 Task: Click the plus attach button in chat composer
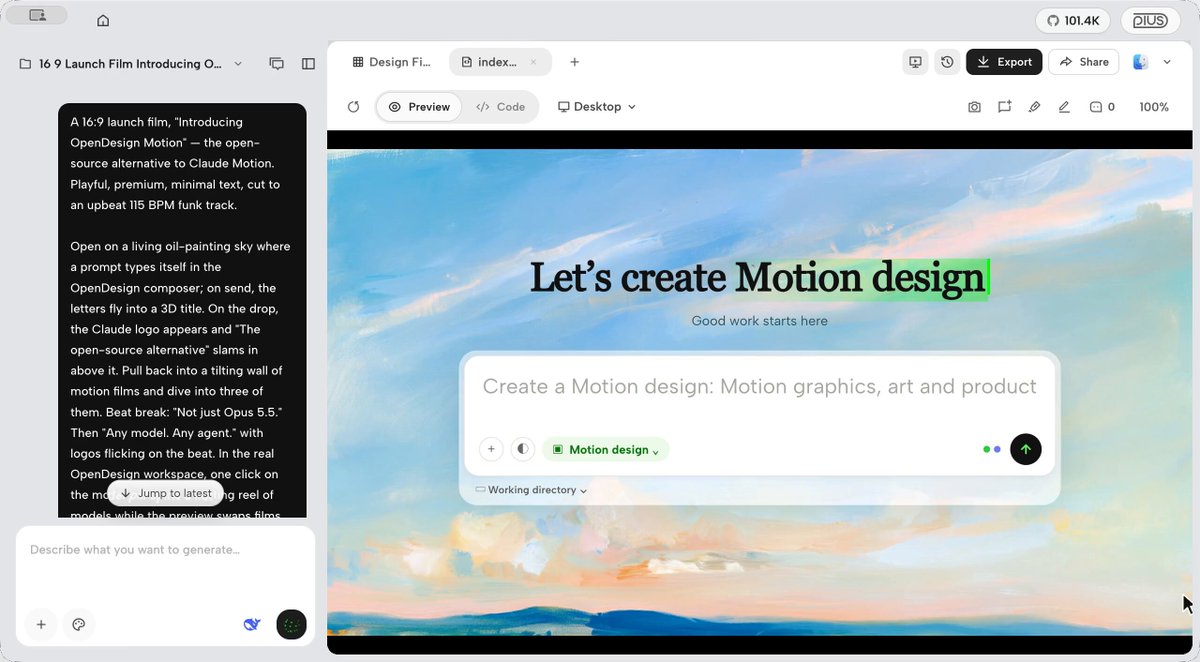[41, 625]
